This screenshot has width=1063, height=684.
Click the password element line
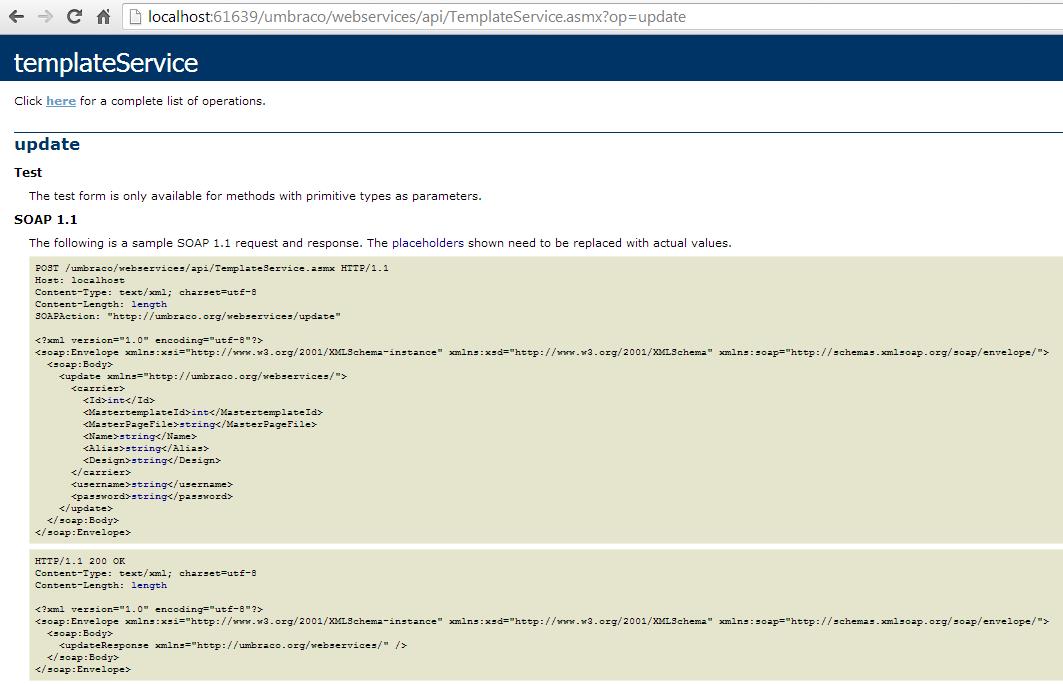(152, 496)
